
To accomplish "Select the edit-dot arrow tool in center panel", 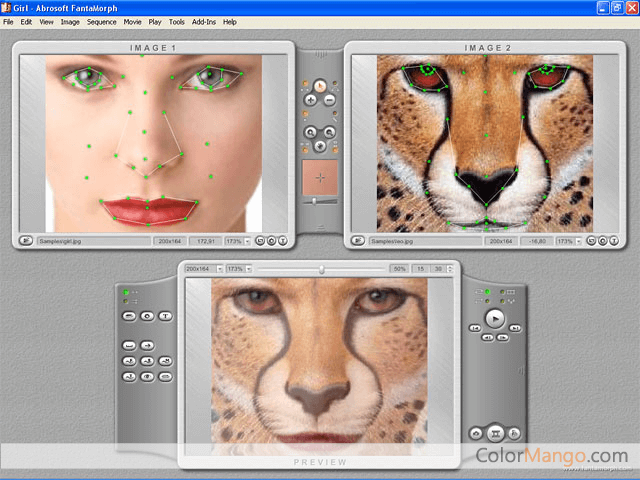I will [320, 86].
